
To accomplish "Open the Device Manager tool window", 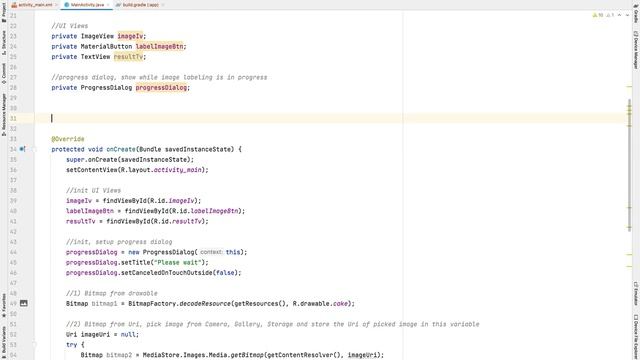I will [636, 50].
